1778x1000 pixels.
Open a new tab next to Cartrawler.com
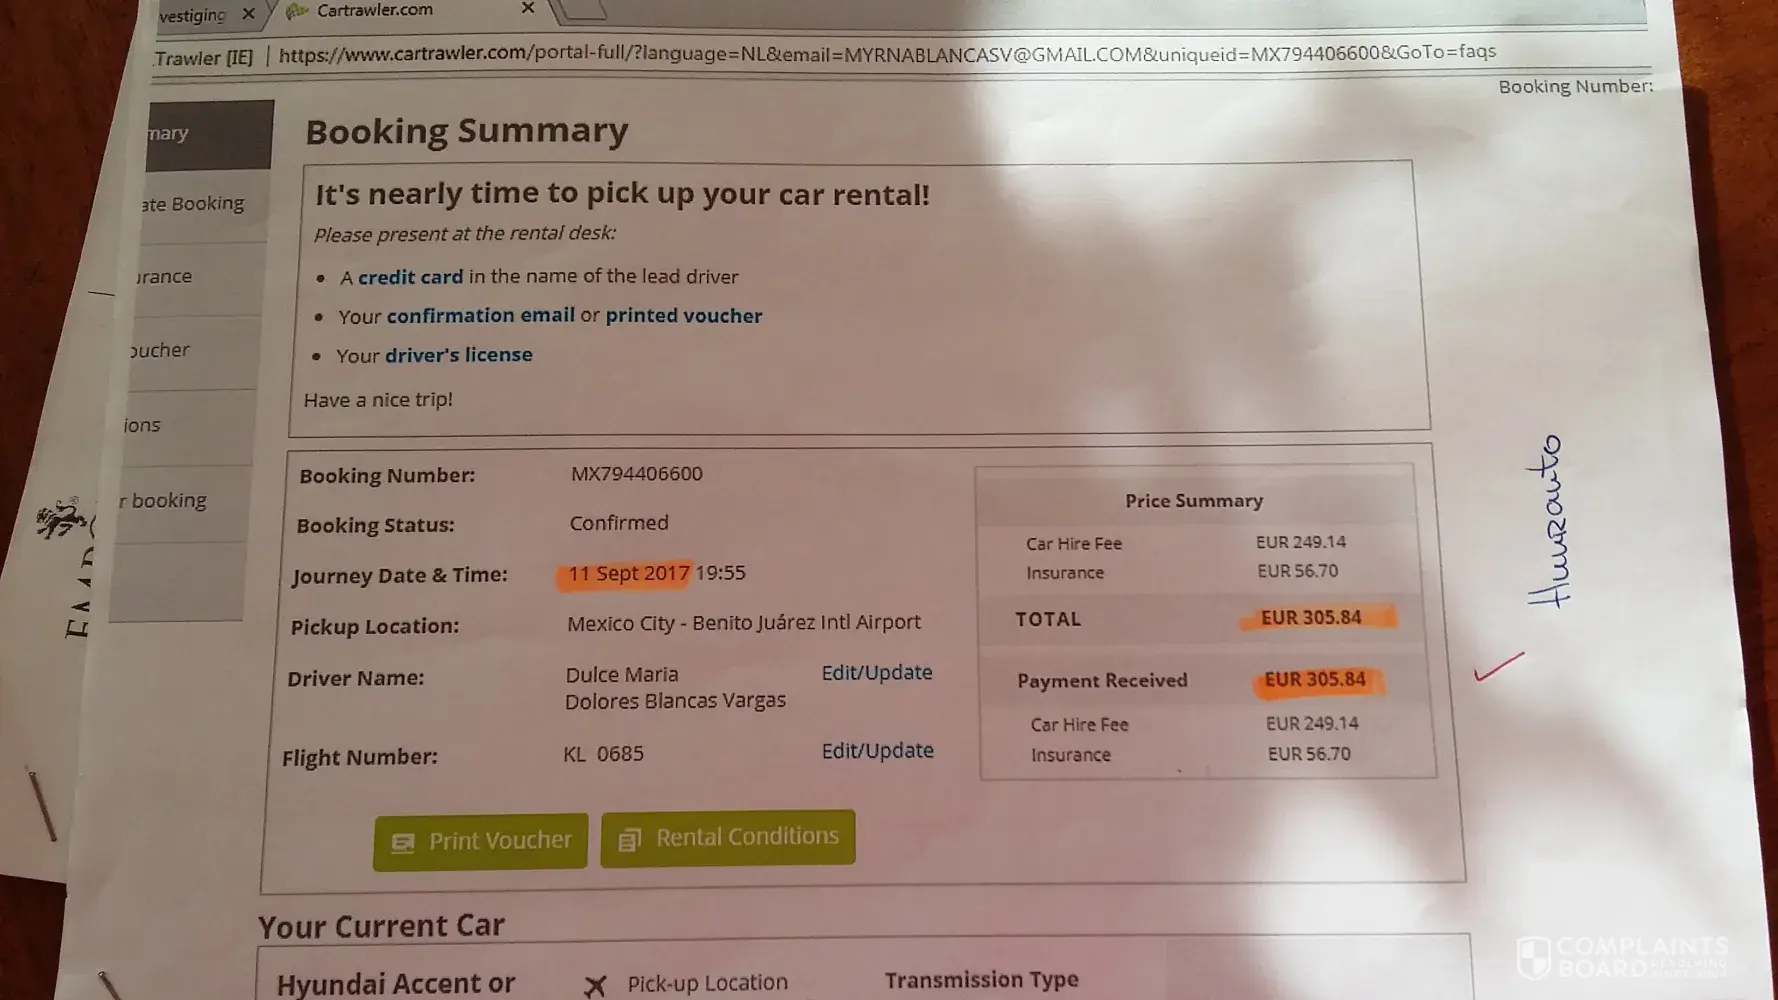(581, 10)
